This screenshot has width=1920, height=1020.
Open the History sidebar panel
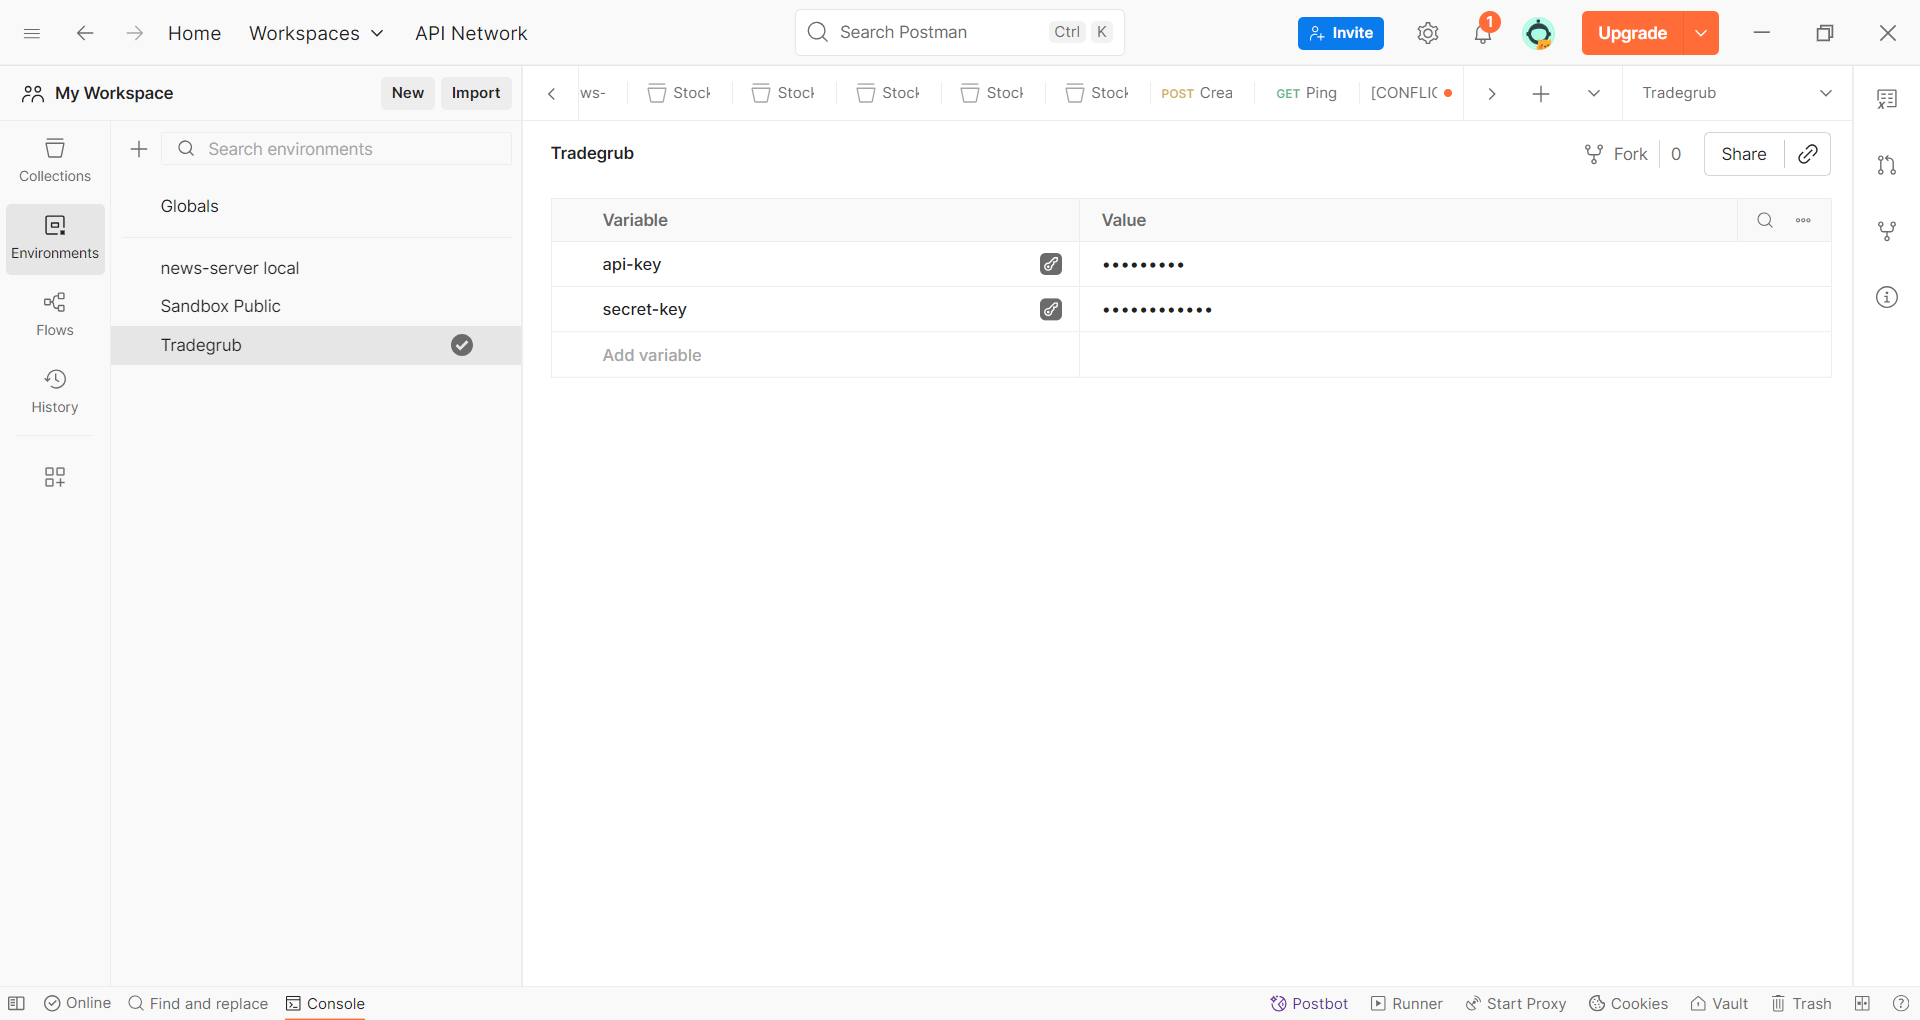[55, 391]
